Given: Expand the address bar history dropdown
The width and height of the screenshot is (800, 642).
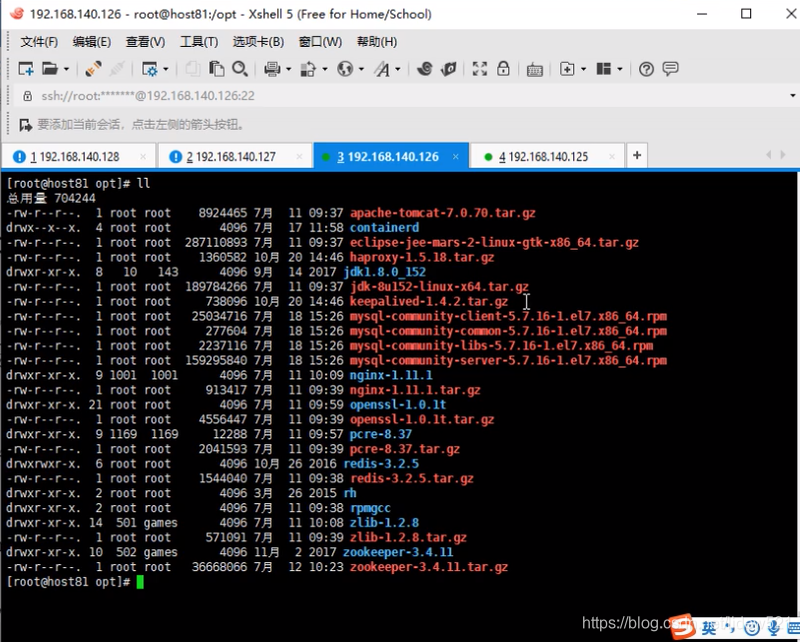Looking at the screenshot, I should tap(792, 96).
